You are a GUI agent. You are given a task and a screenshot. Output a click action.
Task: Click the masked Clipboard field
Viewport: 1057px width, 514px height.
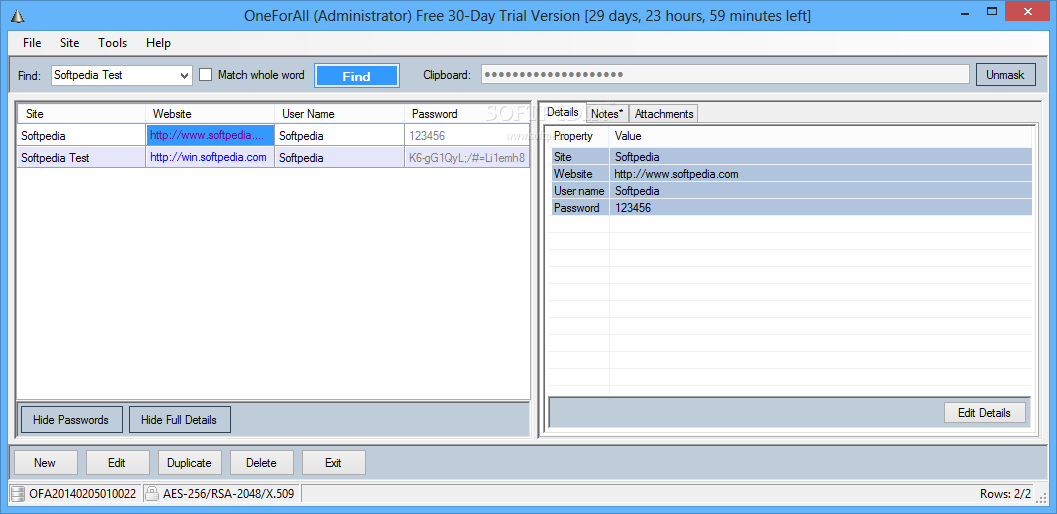pyautogui.click(x=725, y=74)
